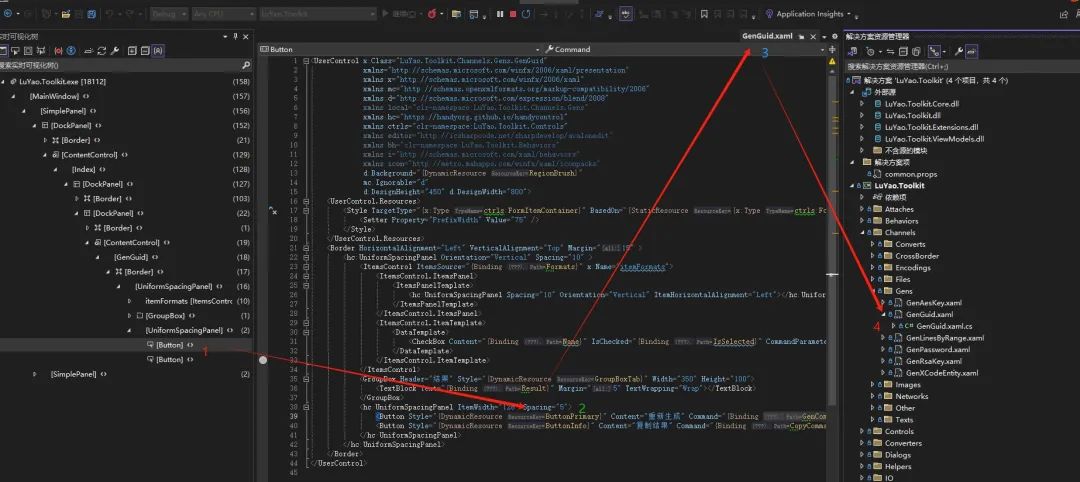
Task: Click the Application Insights toolbar button label
Action: [809, 14]
